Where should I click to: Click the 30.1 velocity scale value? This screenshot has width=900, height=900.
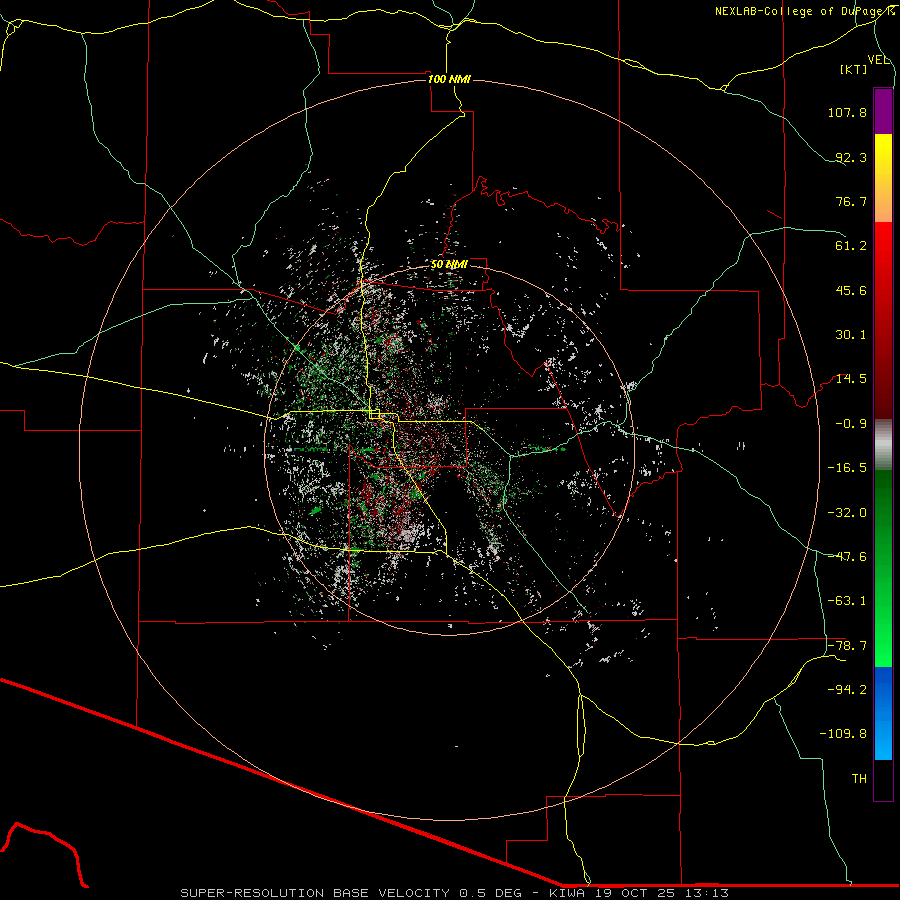[851, 335]
